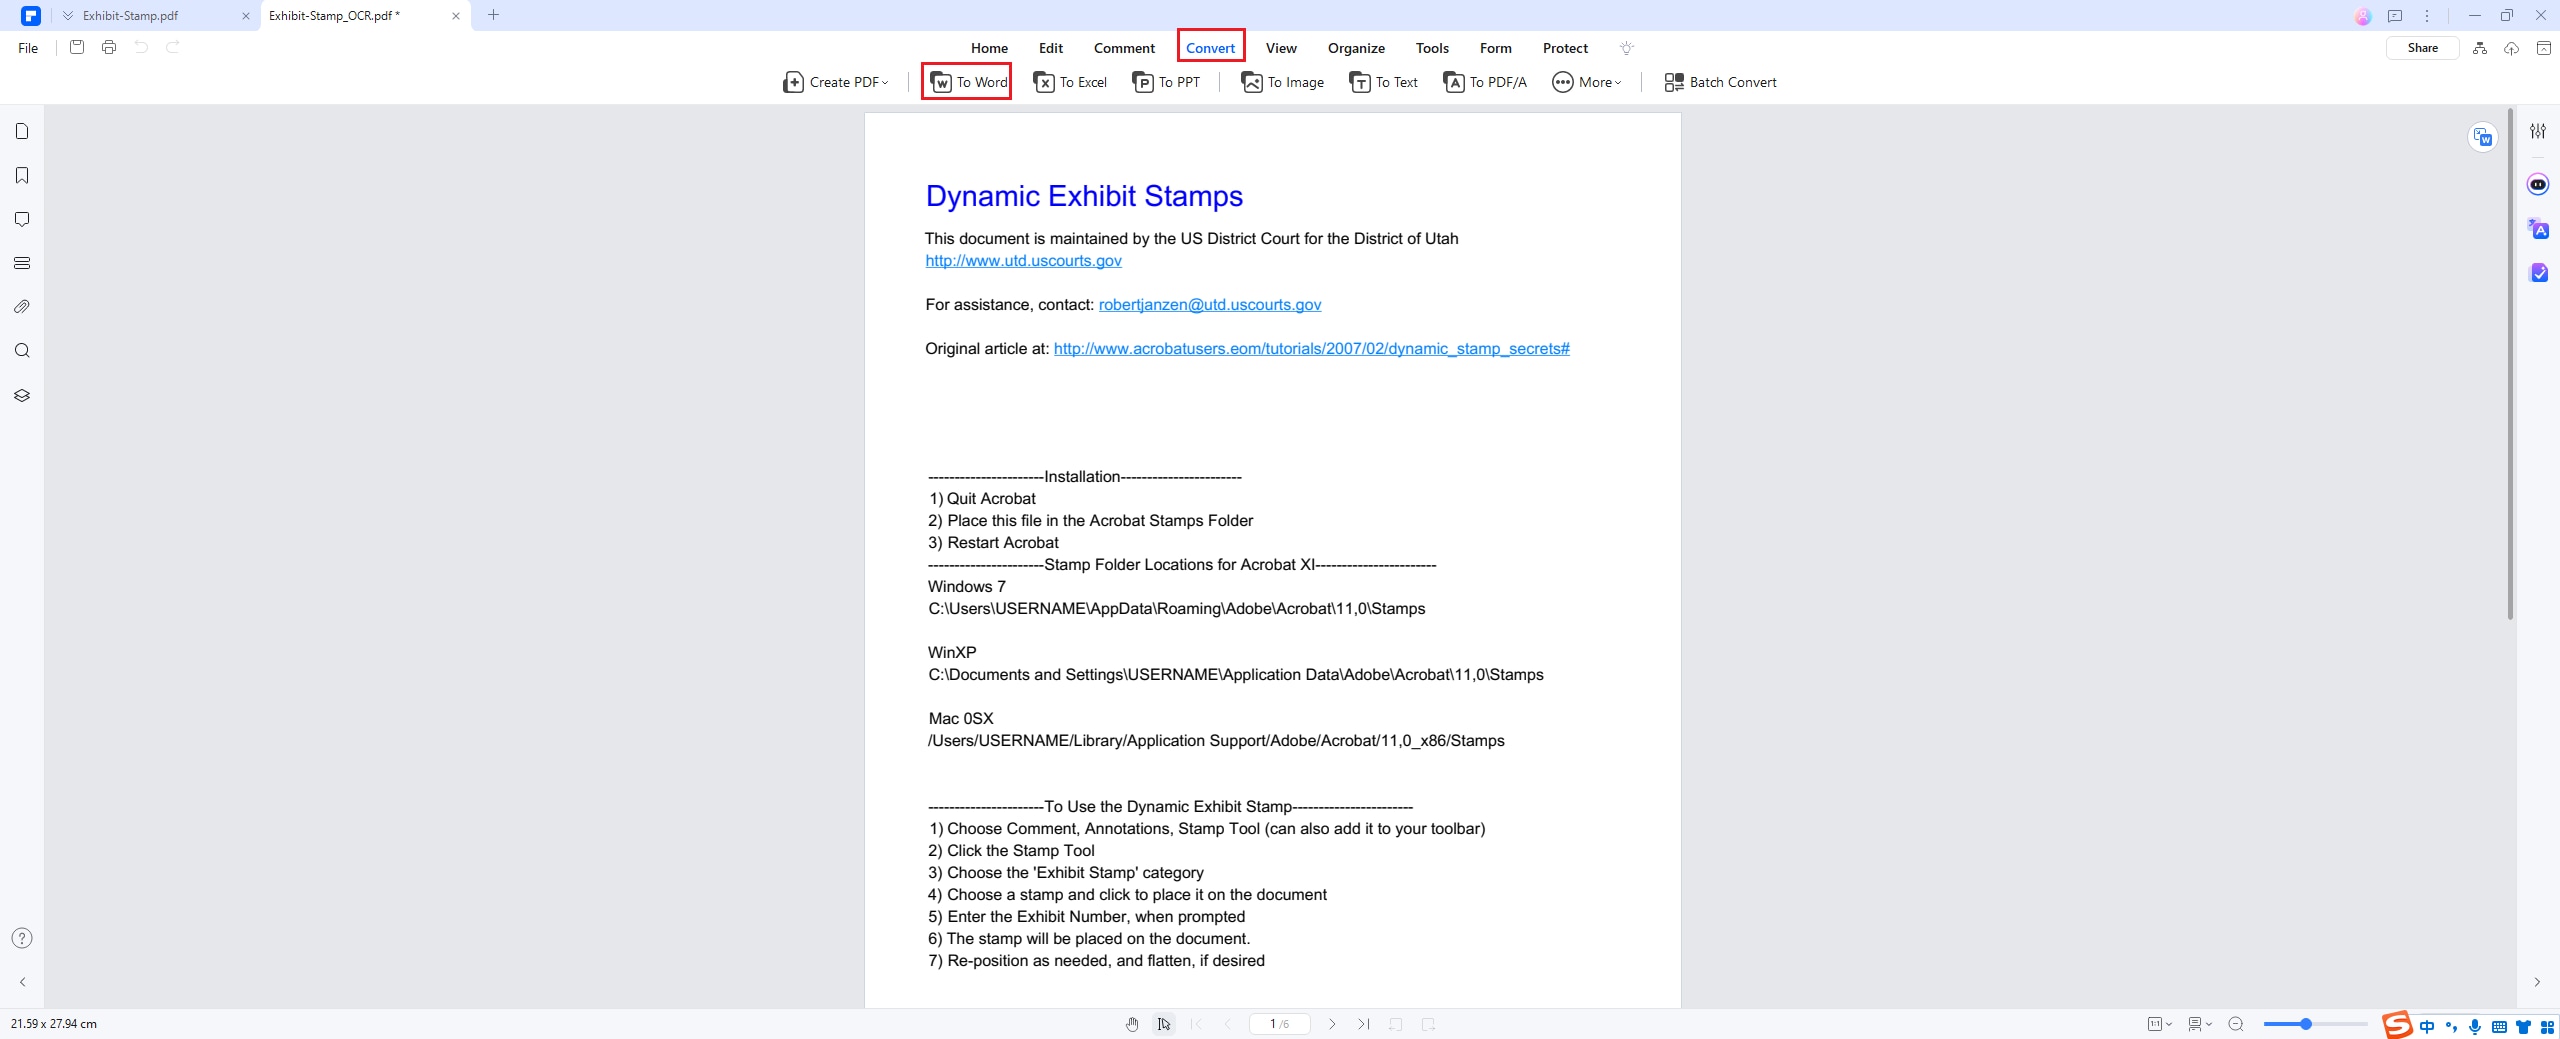Image resolution: width=2560 pixels, height=1039 pixels.
Task: Open the Organize tab
Action: point(1356,48)
